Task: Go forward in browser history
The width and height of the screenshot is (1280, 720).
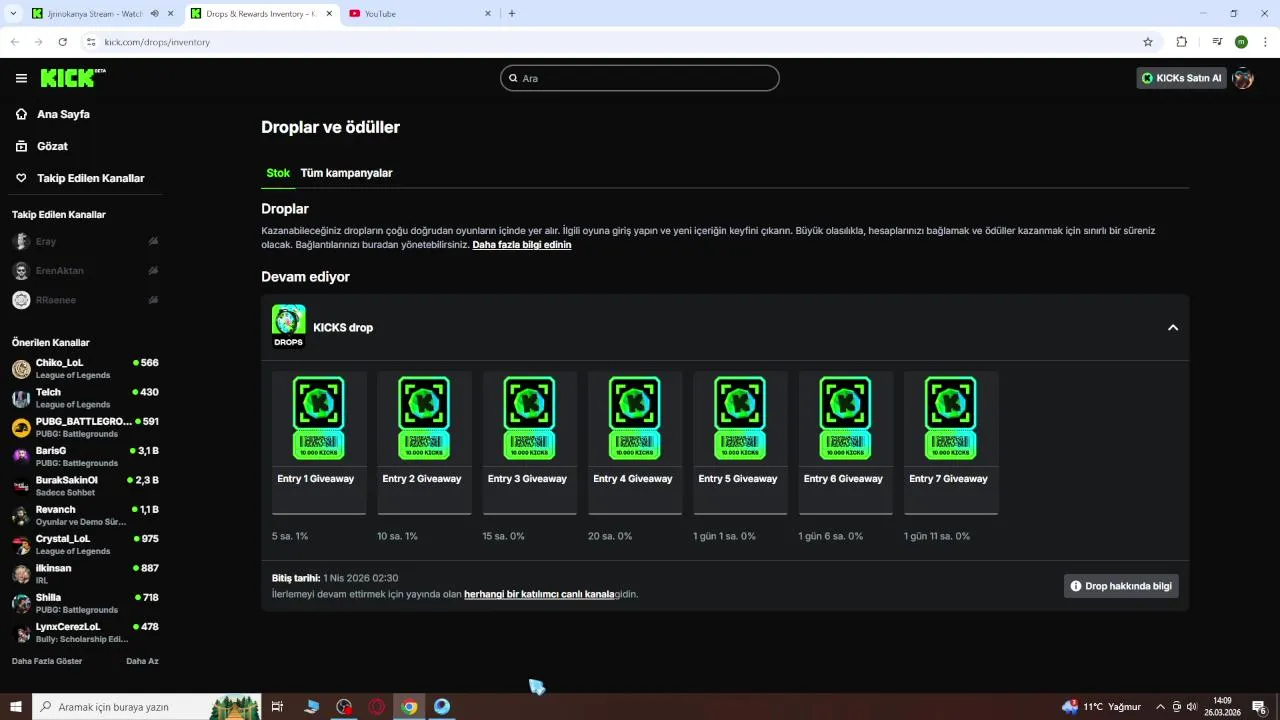Action: (38, 42)
